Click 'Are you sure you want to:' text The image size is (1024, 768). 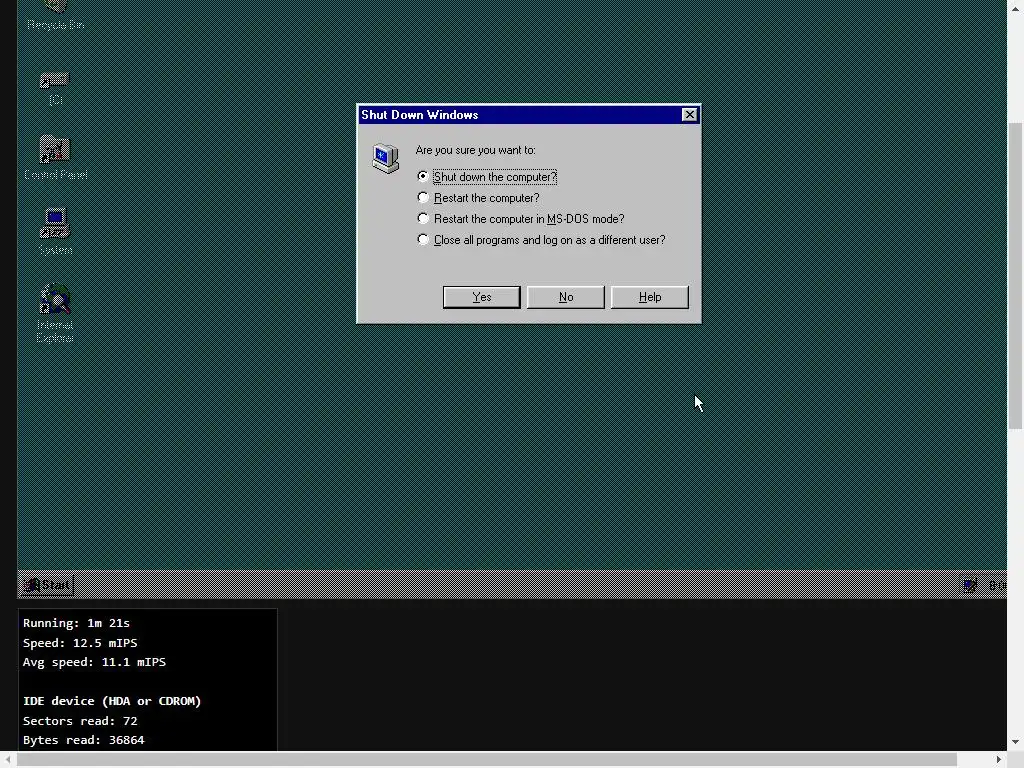click(475, 150)
